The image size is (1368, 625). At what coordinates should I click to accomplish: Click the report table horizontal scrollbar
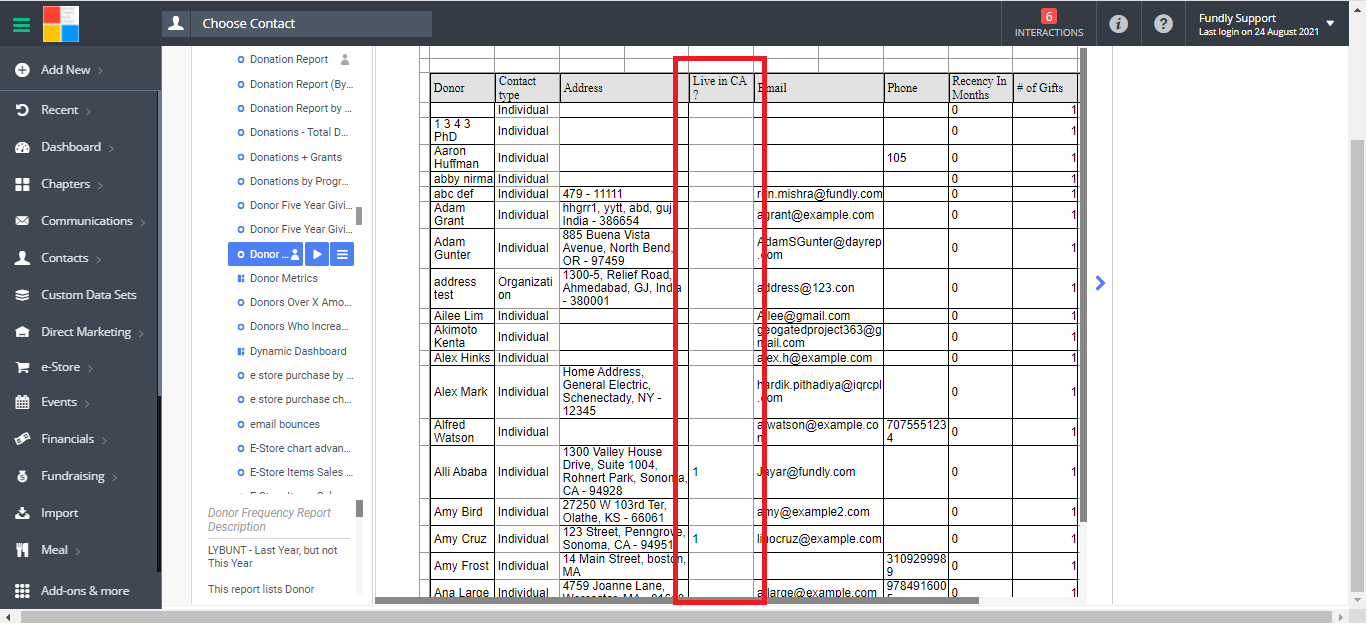(x=677, y=600)
